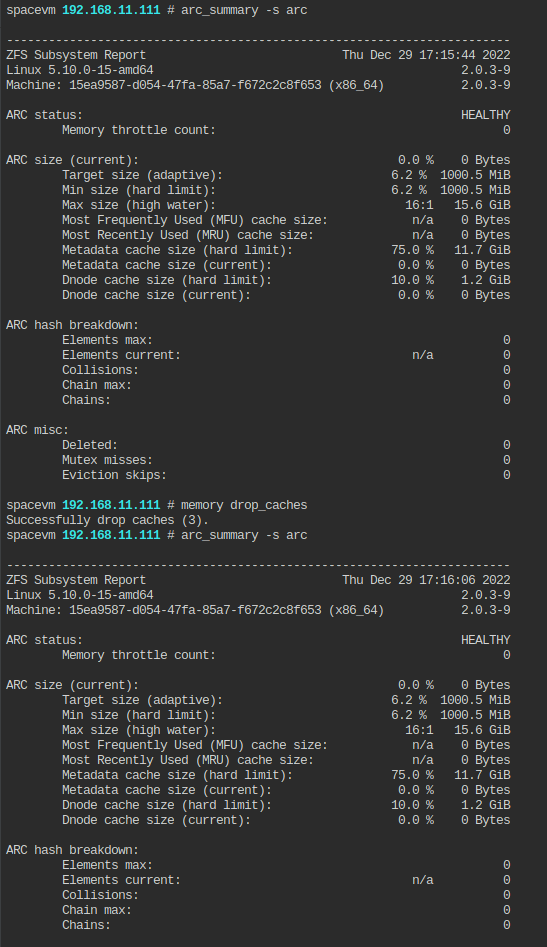Click the first arc_summary -s arc command
Screen dimensions: 547x947
click(244, 10)
